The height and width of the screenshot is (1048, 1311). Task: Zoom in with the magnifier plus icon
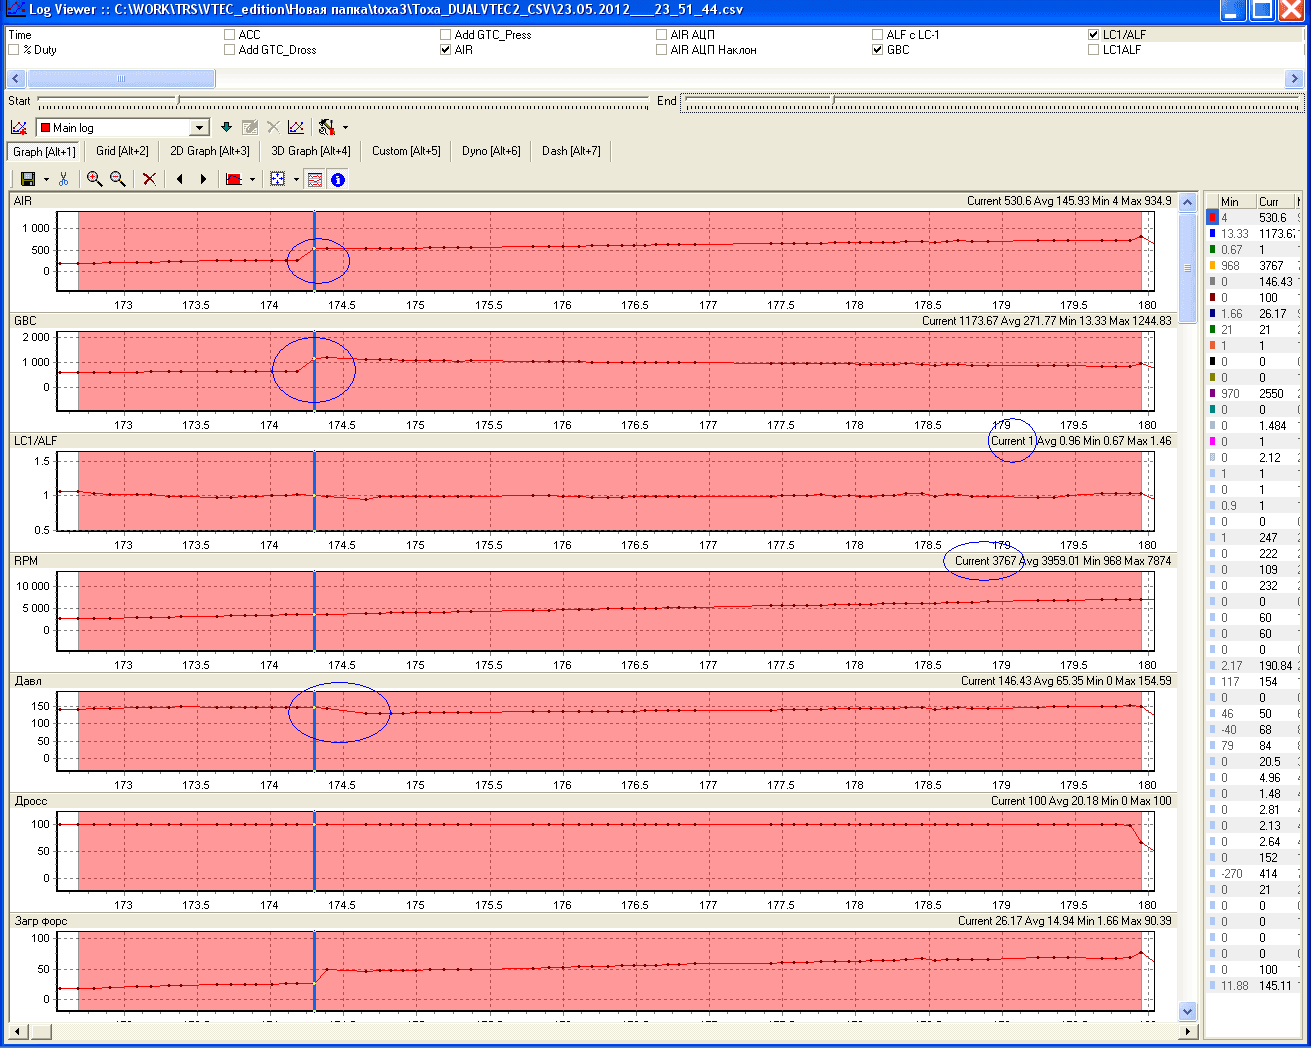tap(94, 179)
